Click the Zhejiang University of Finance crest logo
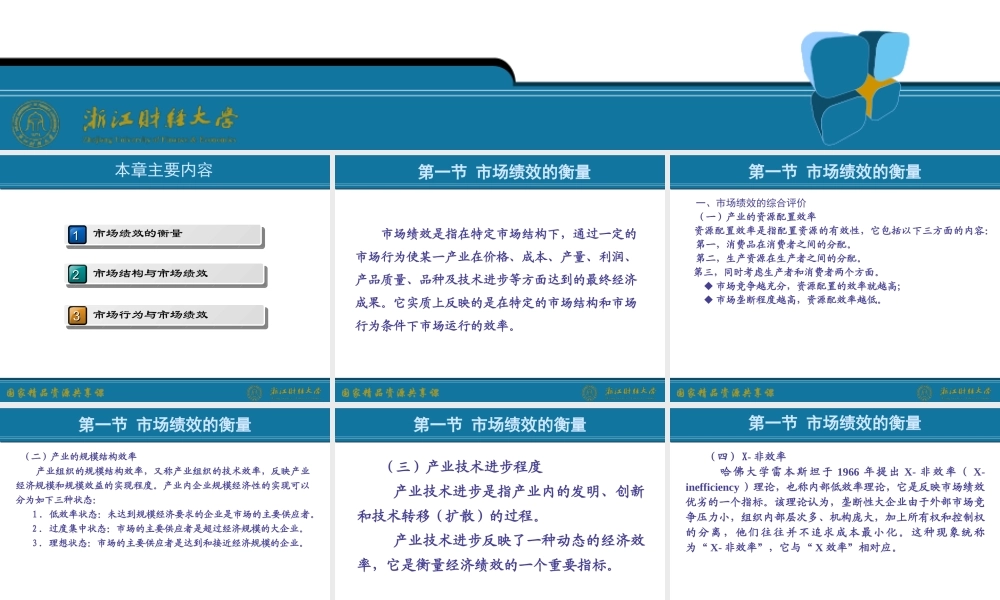1000x600 pixels. coord(36,123)
